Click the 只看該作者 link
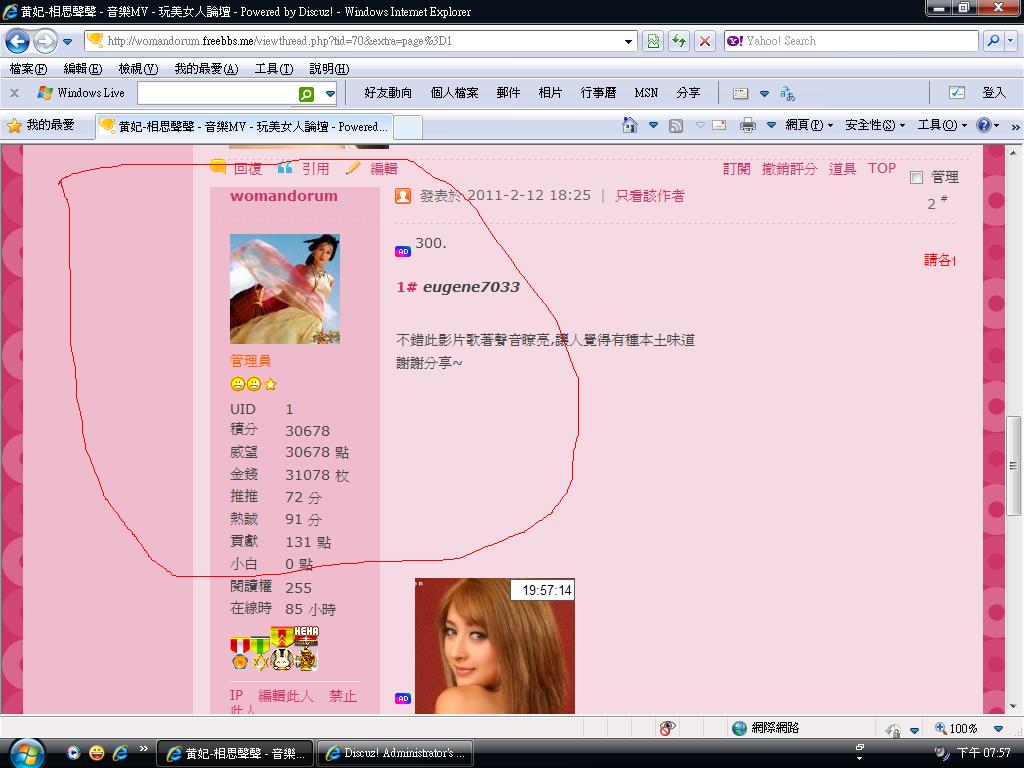Viewport: 1024px width, 768px height. (x=650, y=195)
